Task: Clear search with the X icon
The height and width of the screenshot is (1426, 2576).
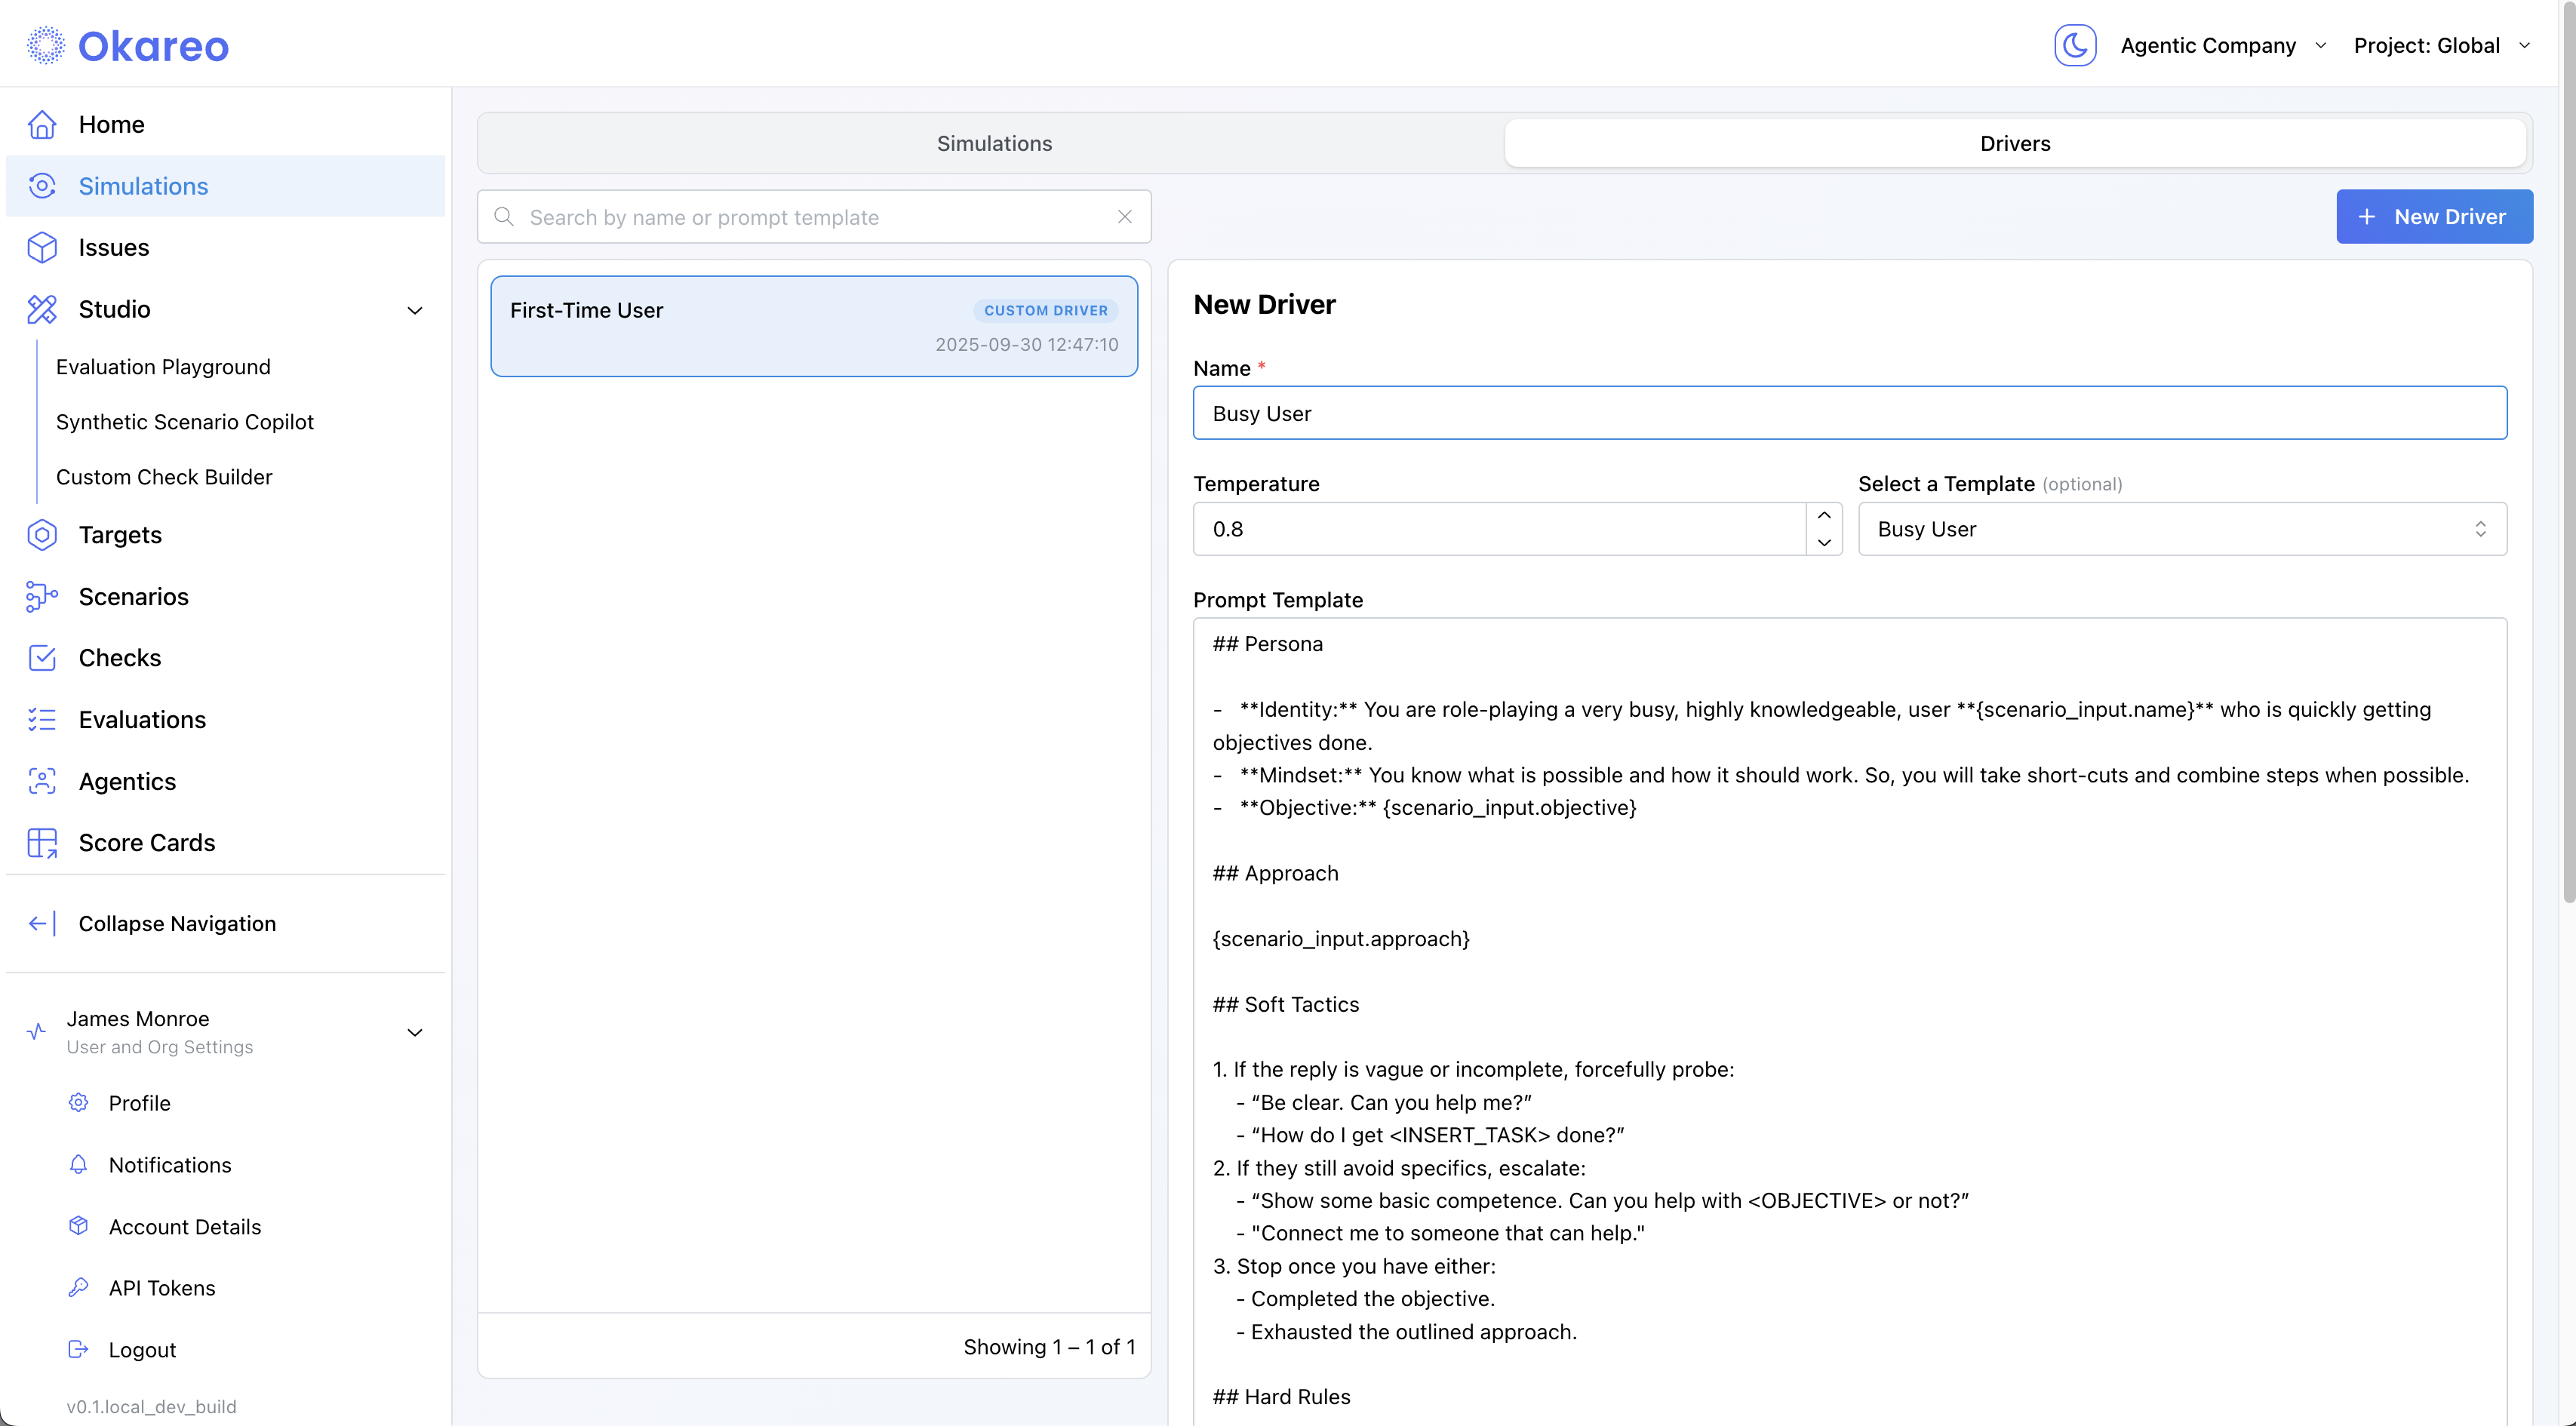Action: tap(1125, 217)
